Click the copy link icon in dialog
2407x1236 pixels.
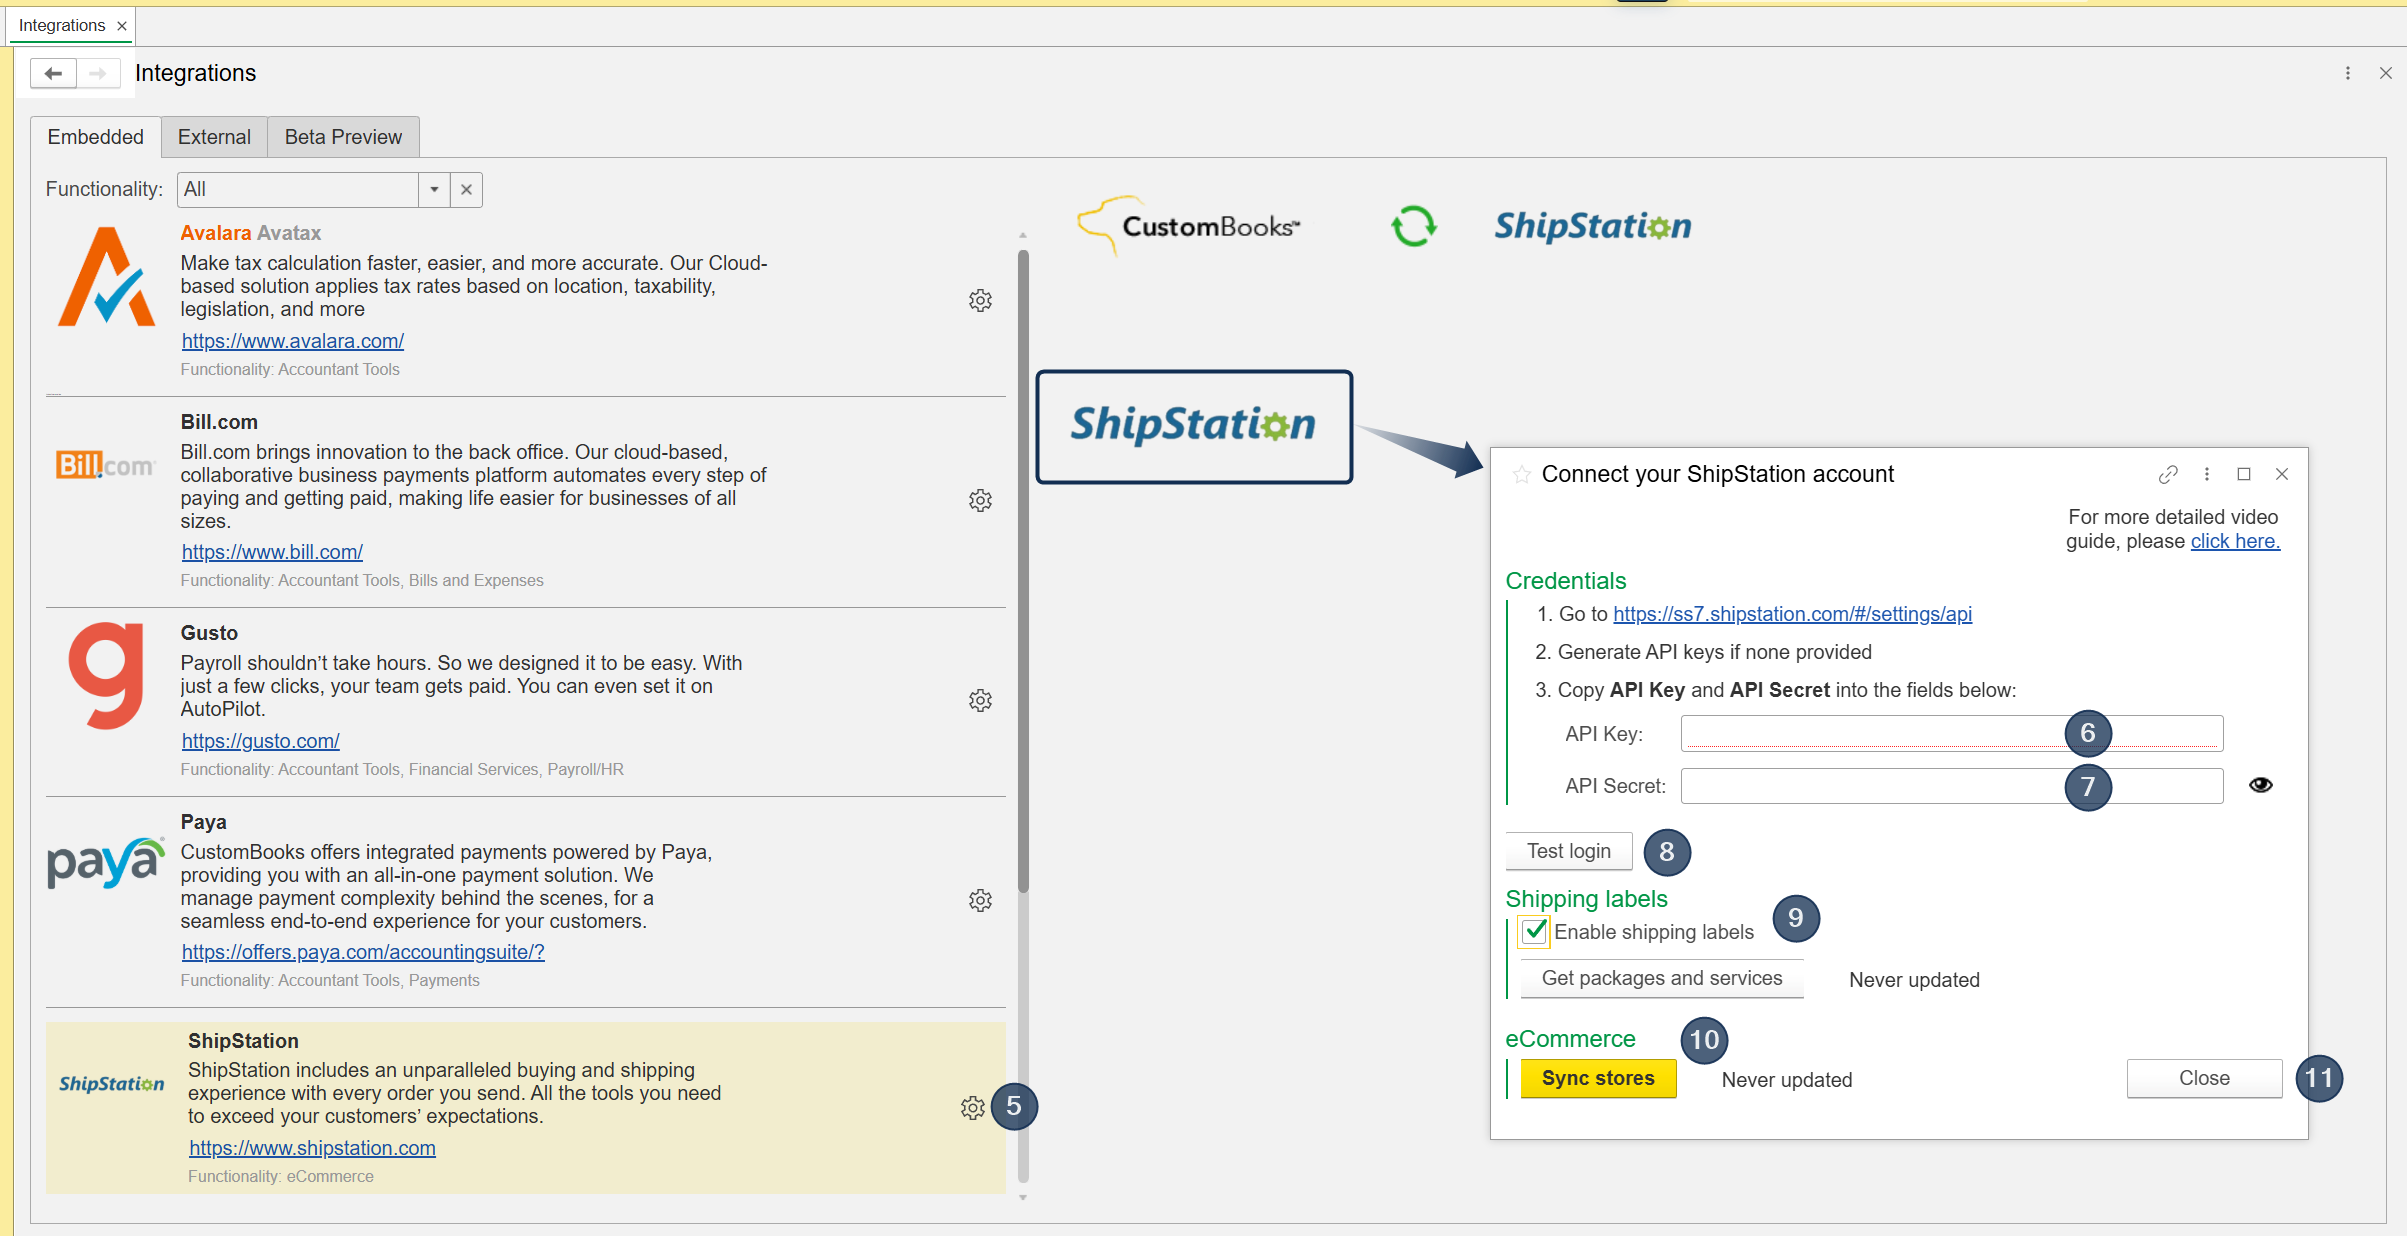(2167, 474)
